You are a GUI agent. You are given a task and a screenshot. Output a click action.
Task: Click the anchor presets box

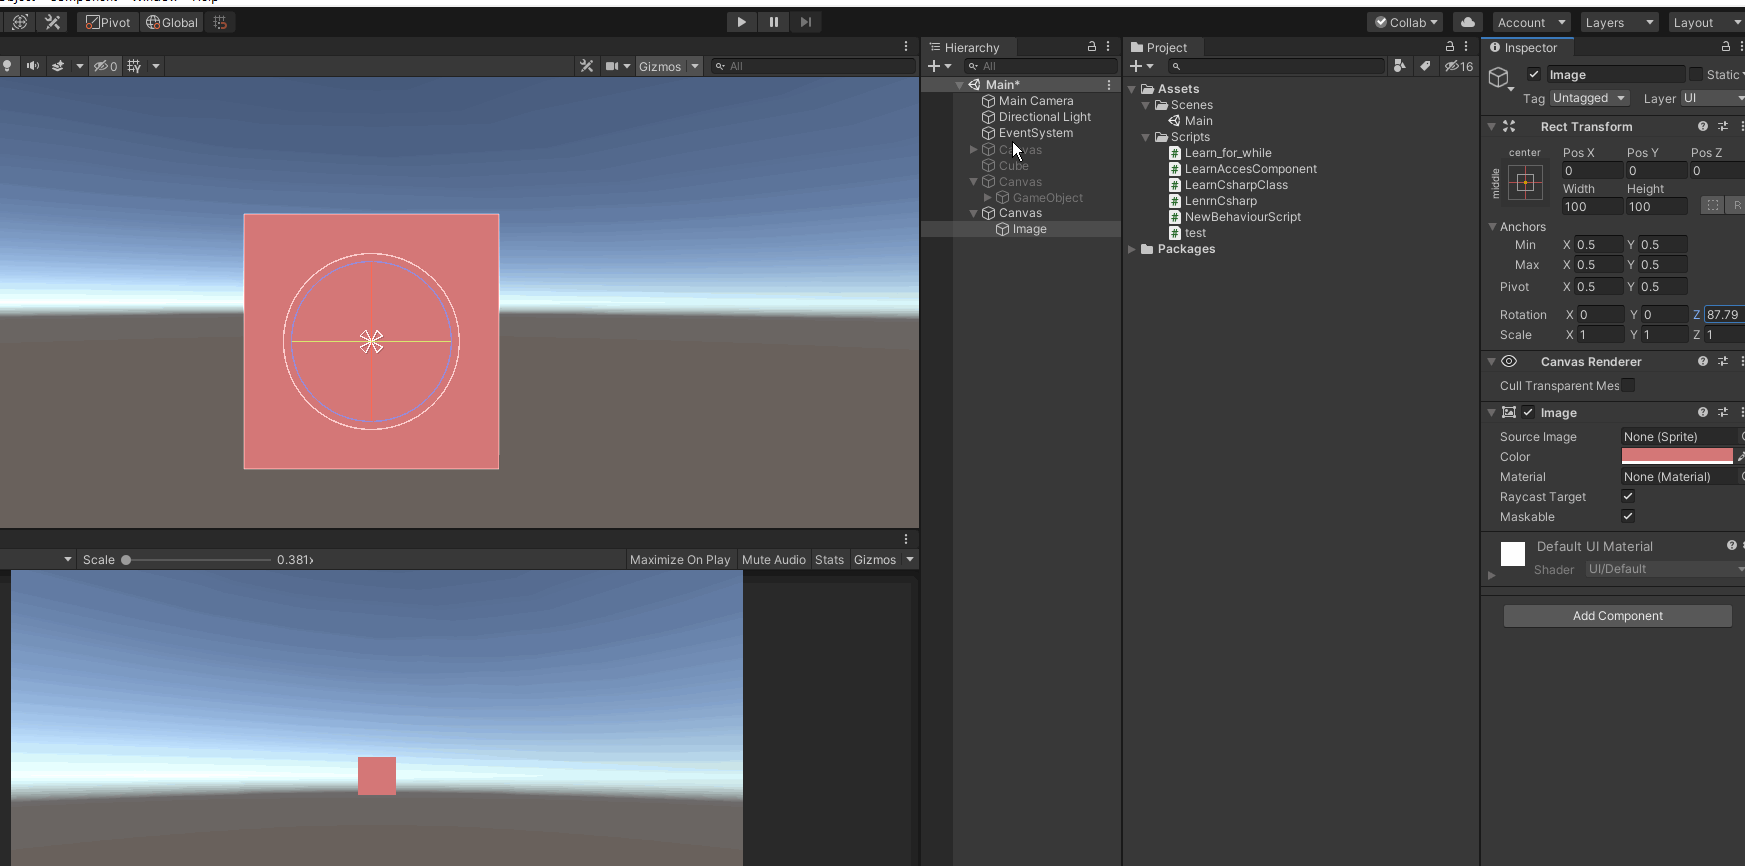(x=1525, y=182)
